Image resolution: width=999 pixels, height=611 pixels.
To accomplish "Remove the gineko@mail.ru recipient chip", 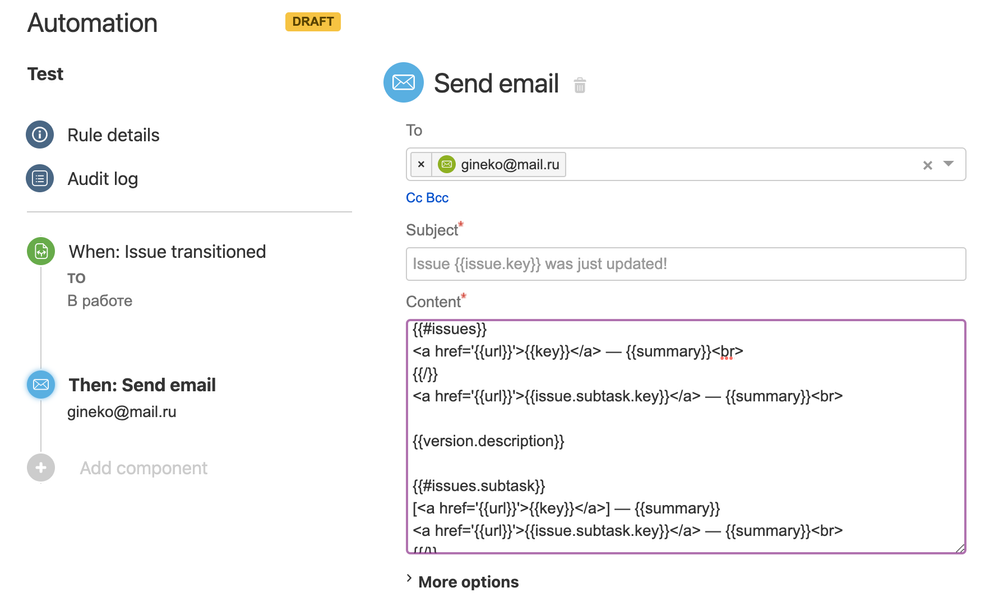I will [x=421, y=164].
